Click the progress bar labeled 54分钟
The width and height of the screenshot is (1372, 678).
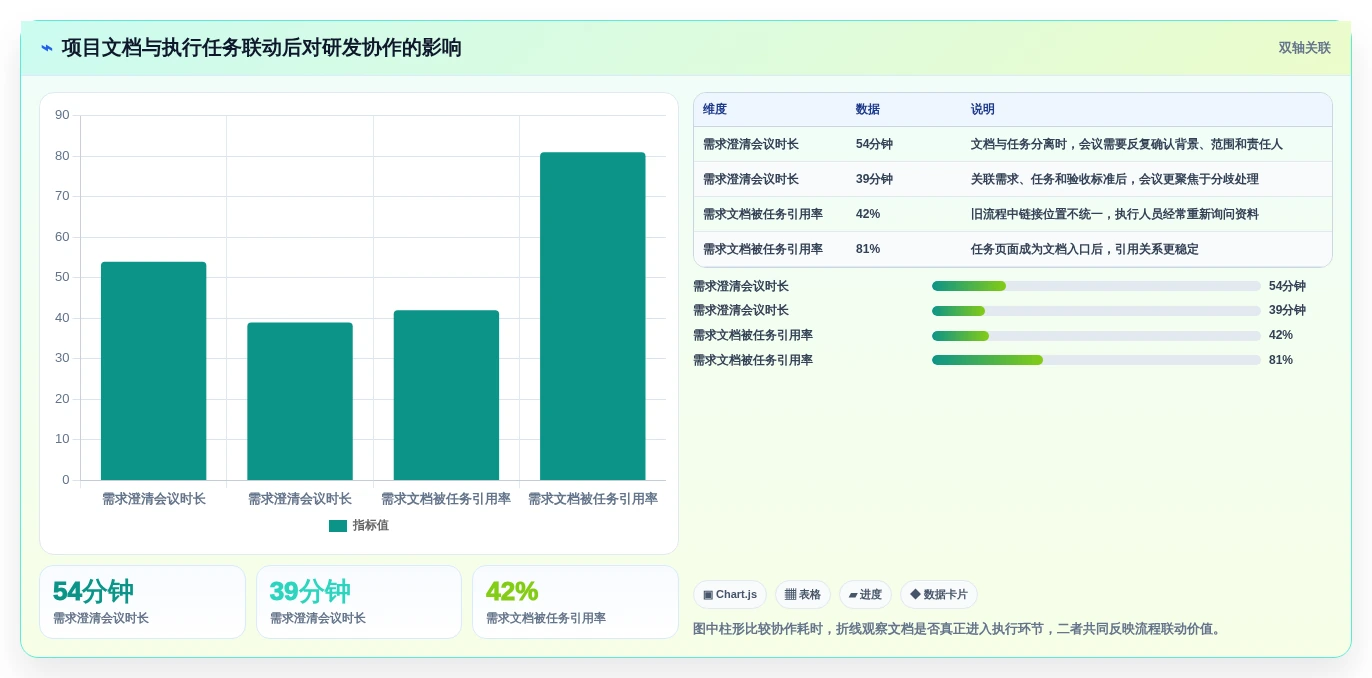1096,286
